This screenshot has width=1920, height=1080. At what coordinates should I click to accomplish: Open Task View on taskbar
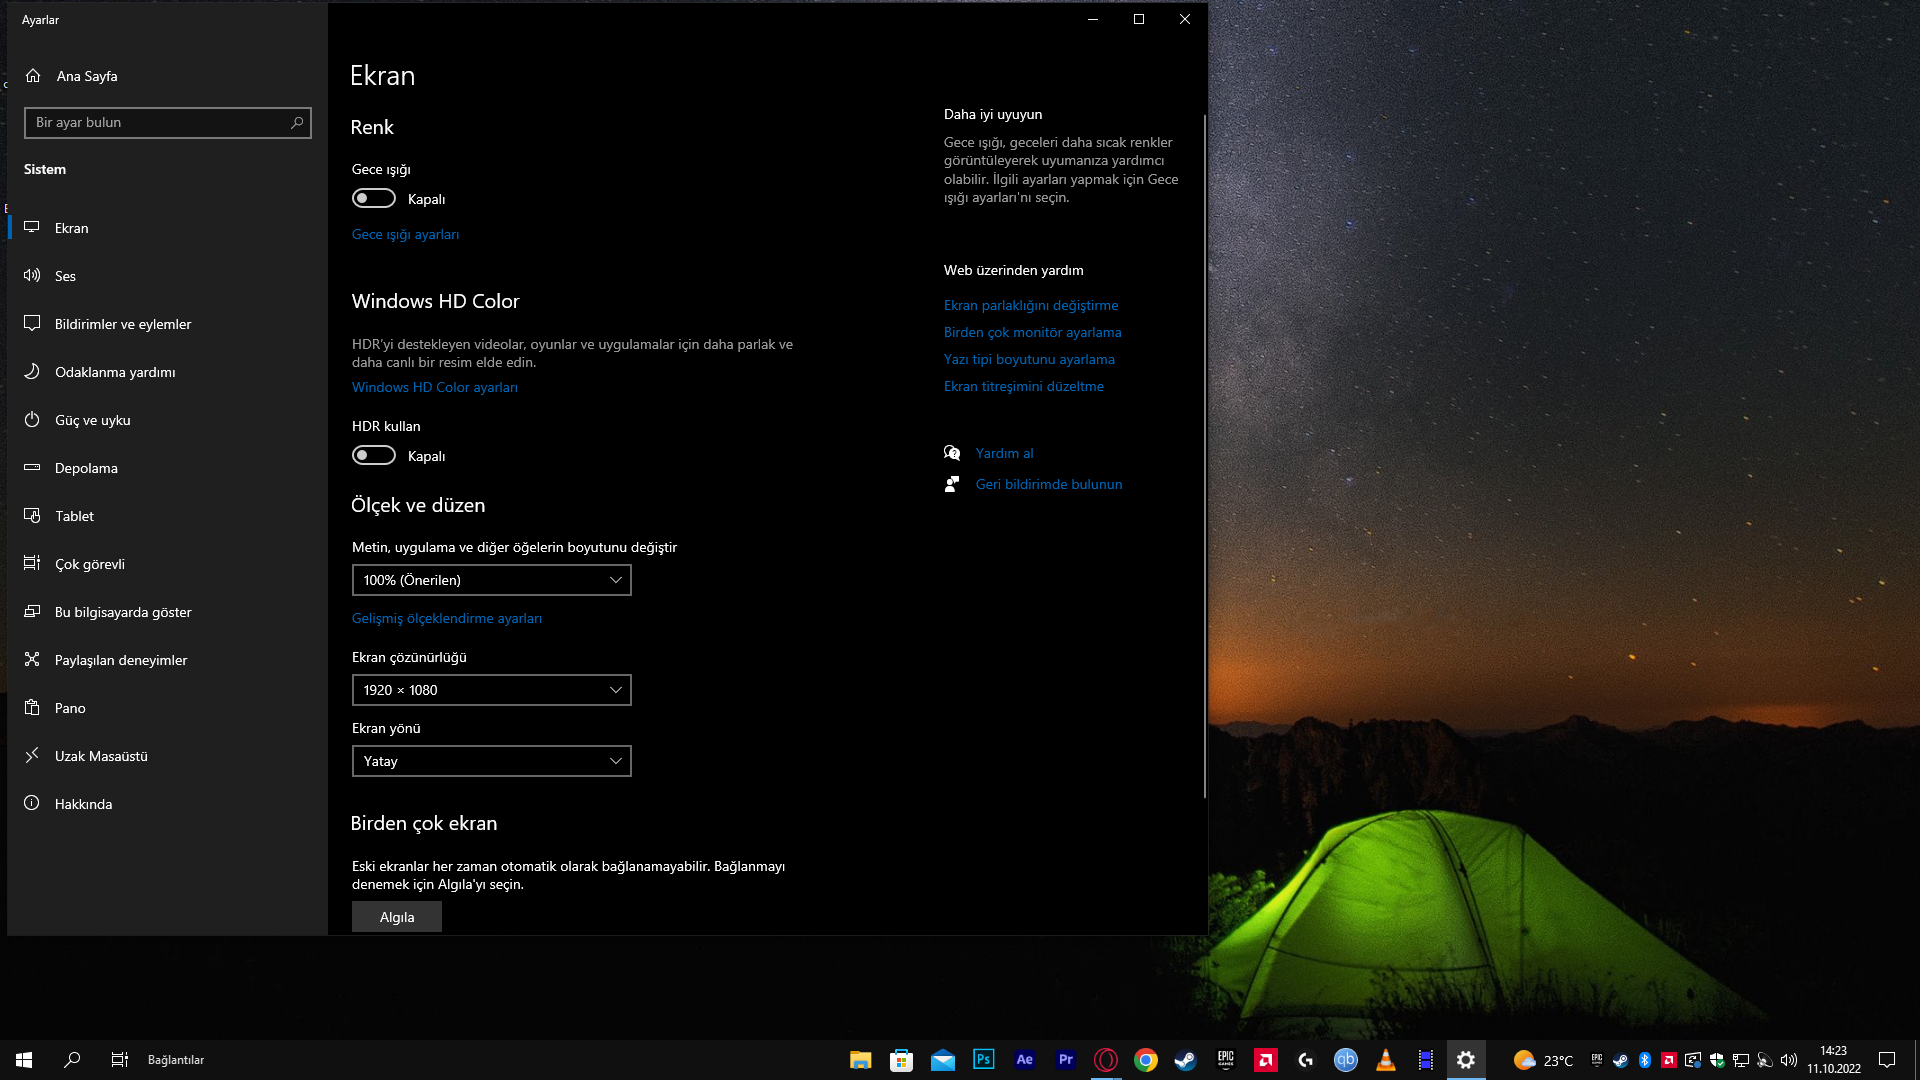tap(120, 1060)
